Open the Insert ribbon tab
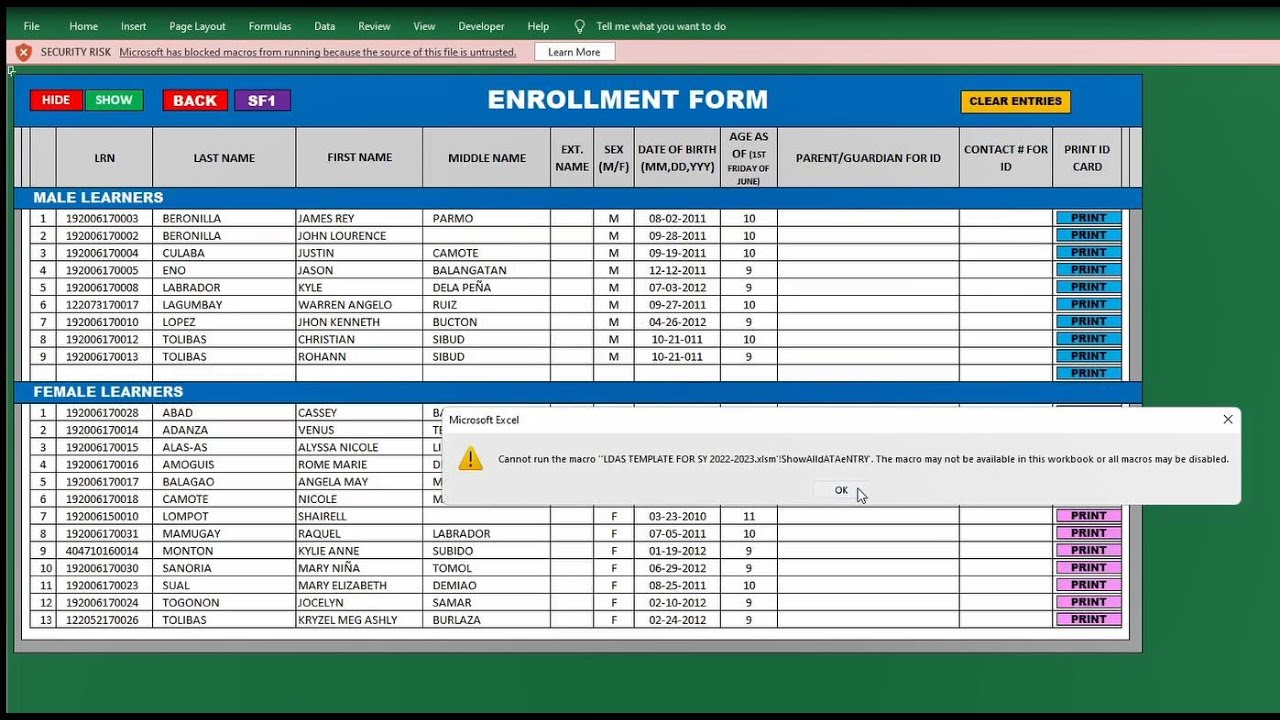Image resolution: width=1280 pixels, height=720 pixels. [133, 26]
